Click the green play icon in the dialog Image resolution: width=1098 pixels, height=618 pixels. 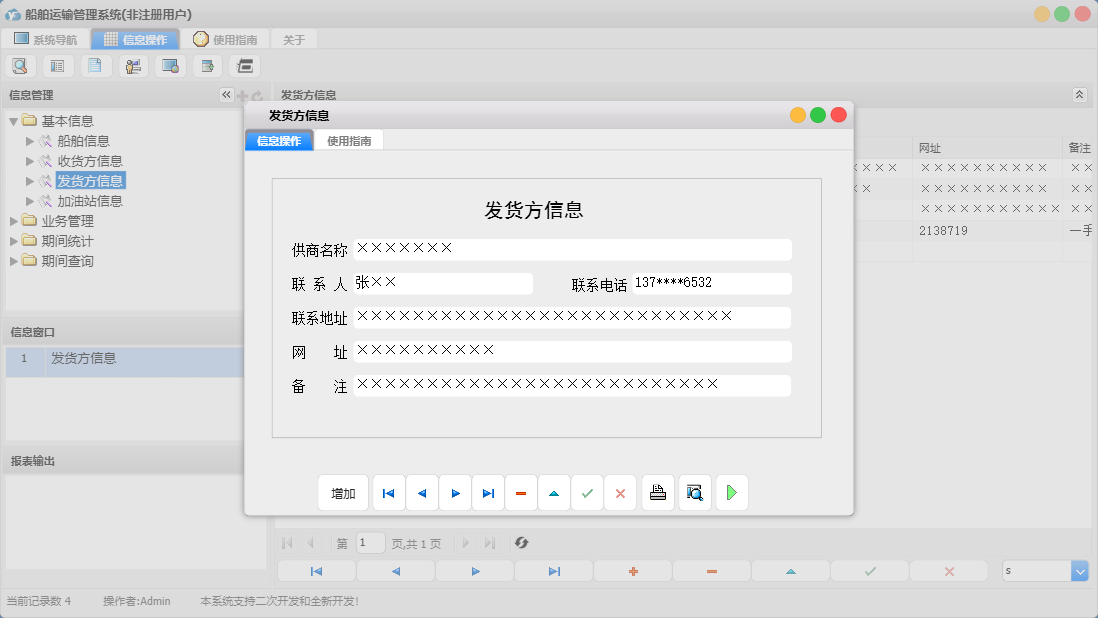tap(731, 492)
